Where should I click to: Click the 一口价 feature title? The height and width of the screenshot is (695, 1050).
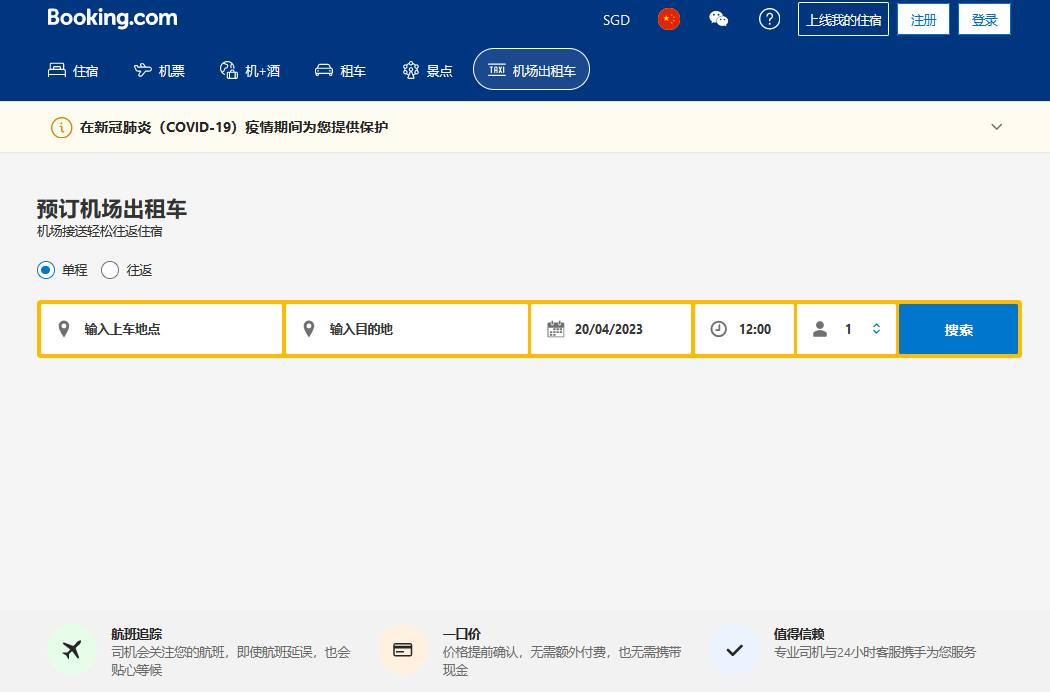click(x=461, y=634)
